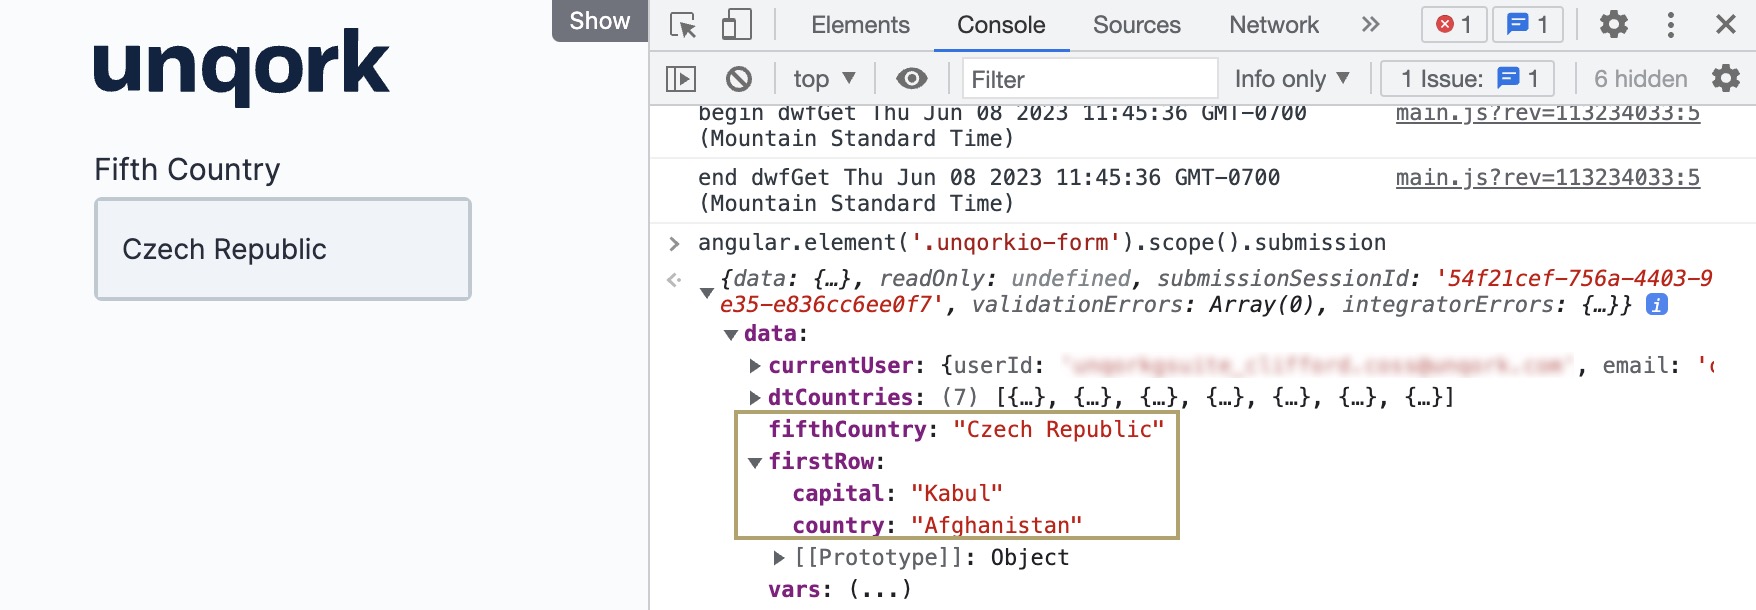The image size is (1756, 610).
Task: Open the Elements tab
Action: [860, 25]
